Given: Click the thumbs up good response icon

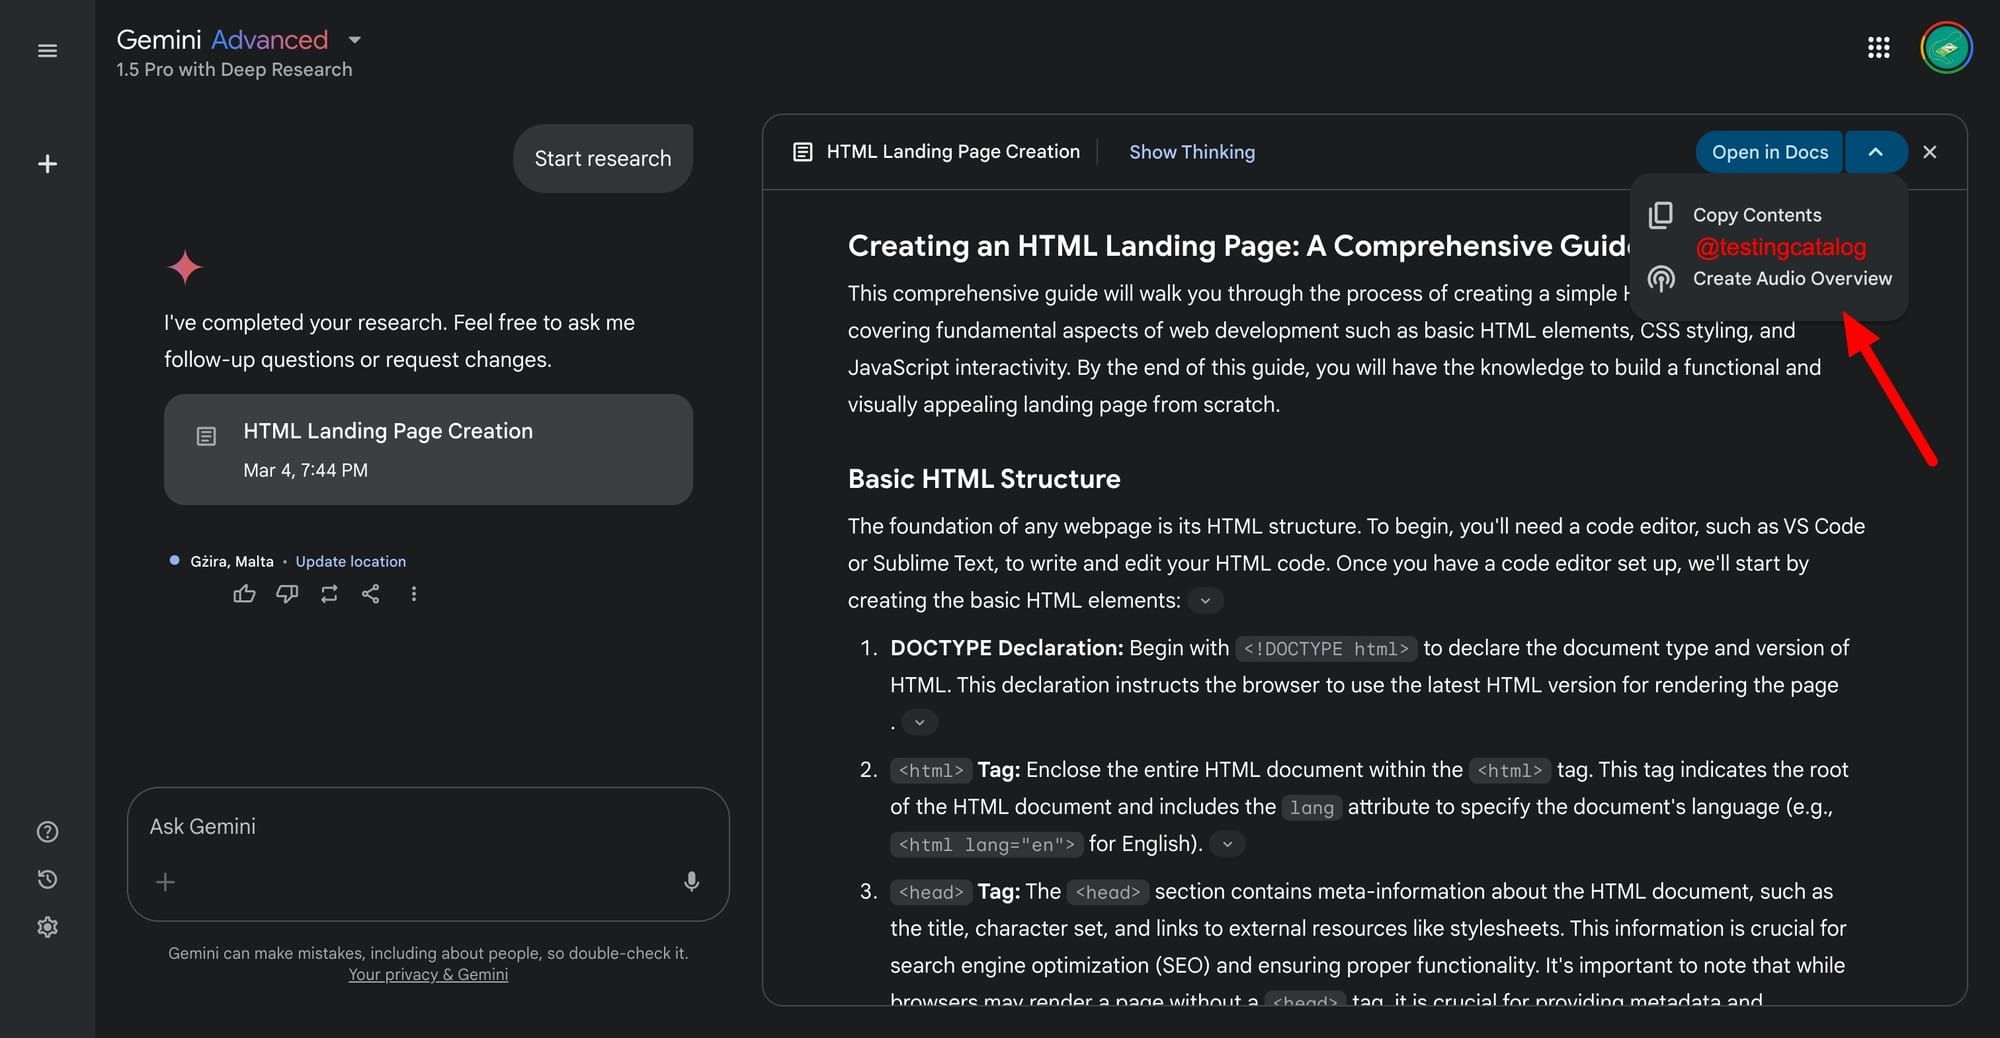Looking at the screenshot, I should [x=244, y=594].
